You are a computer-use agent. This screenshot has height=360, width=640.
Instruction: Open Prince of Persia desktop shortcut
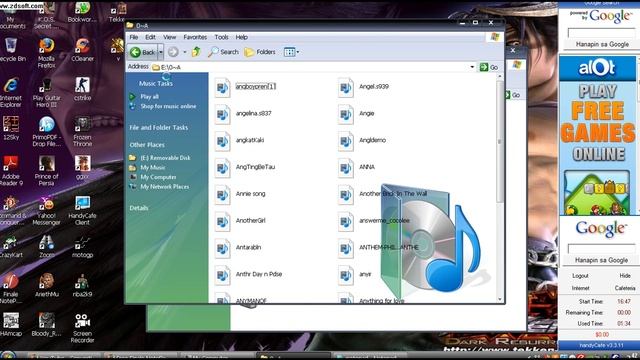46,171
